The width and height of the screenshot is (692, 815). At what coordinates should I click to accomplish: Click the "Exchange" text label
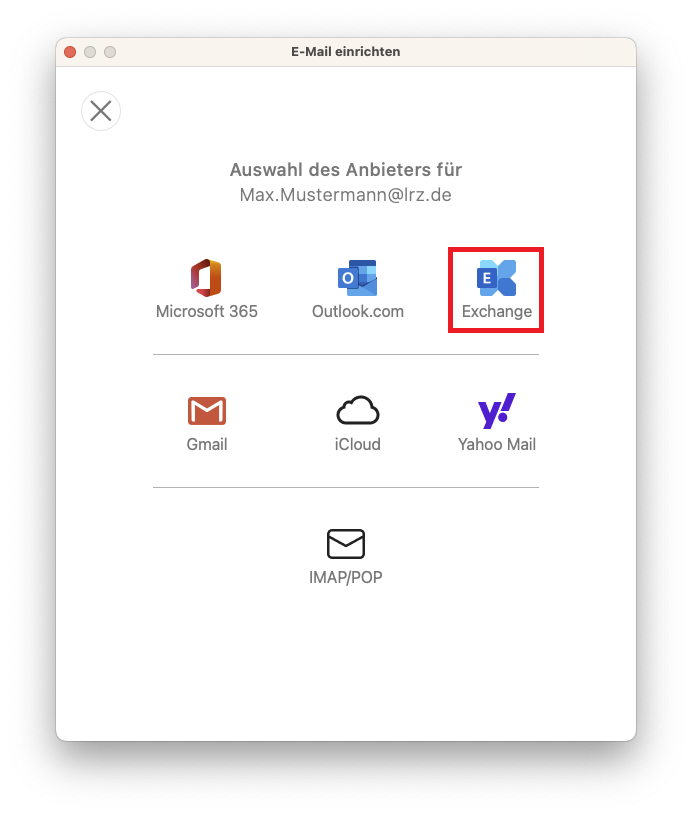pos(497,311)
